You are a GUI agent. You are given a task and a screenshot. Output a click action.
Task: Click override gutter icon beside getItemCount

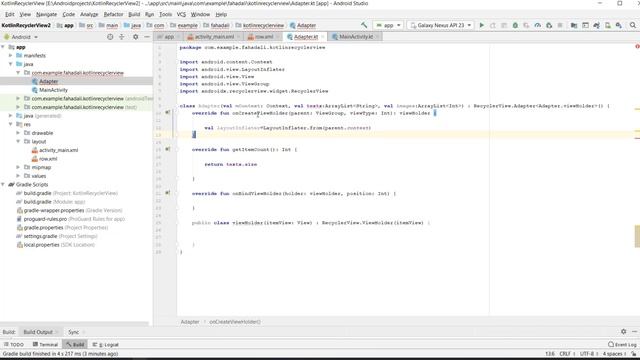(x=167, y=149)
